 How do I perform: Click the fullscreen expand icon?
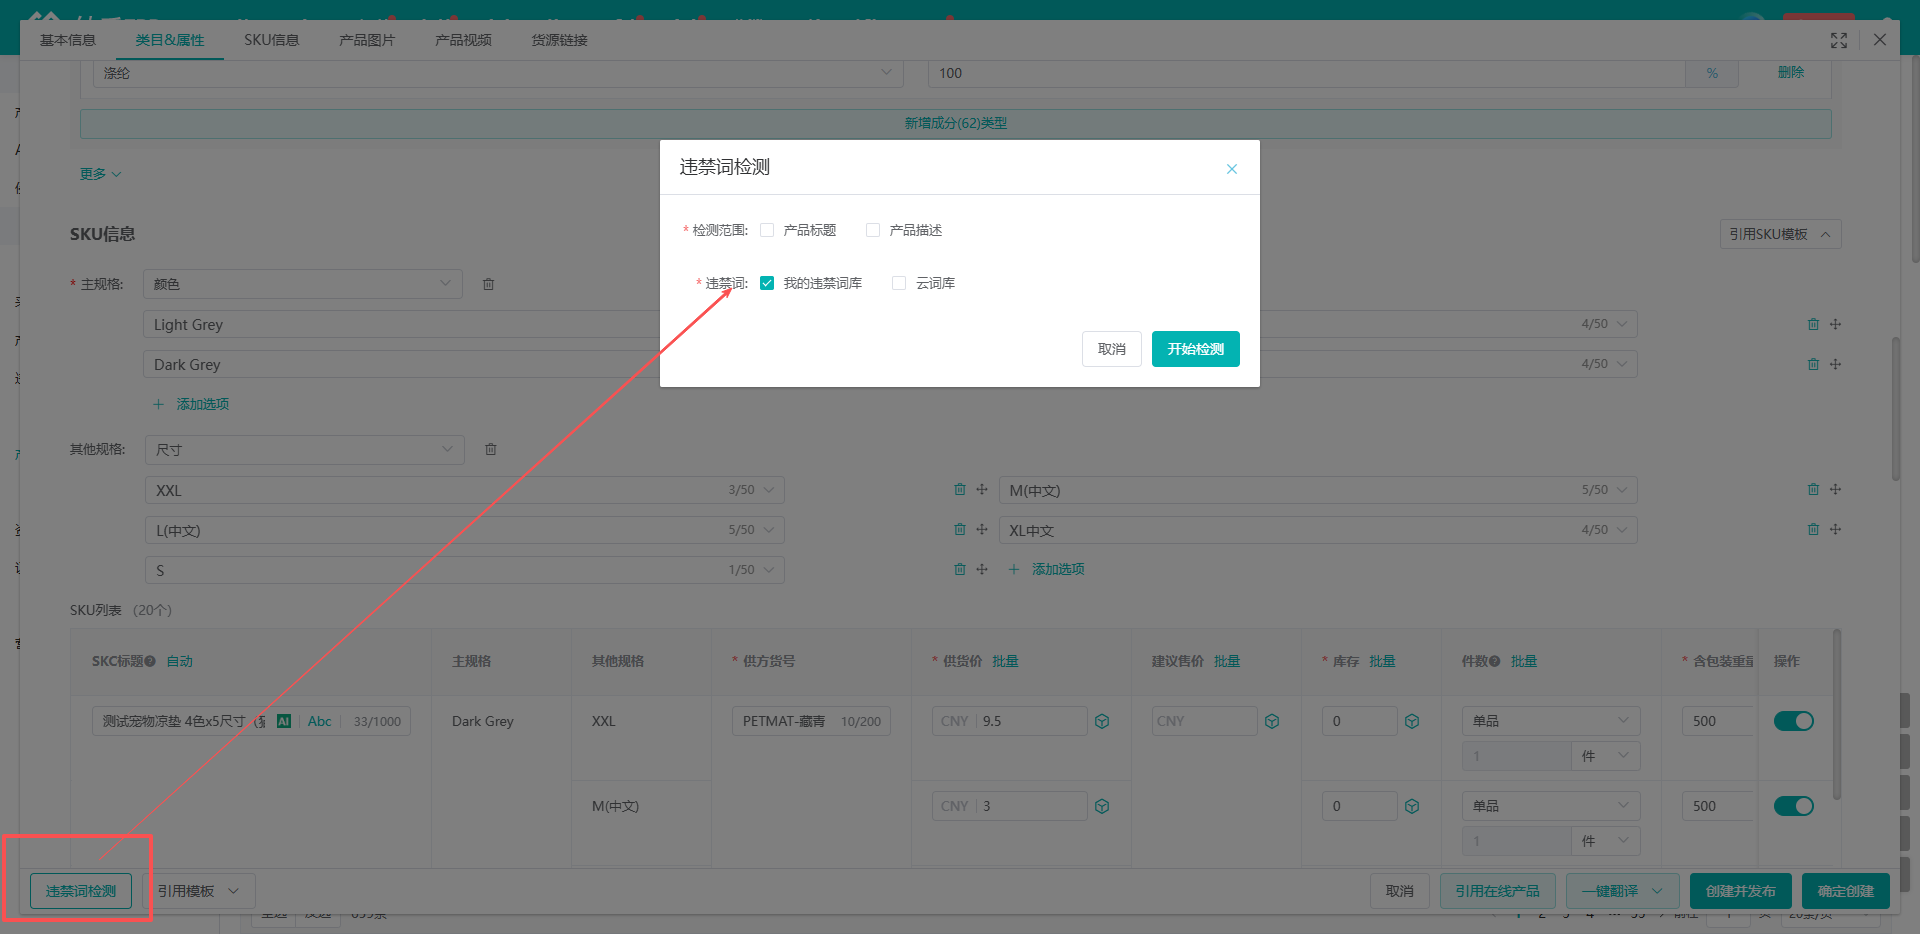1839,40
